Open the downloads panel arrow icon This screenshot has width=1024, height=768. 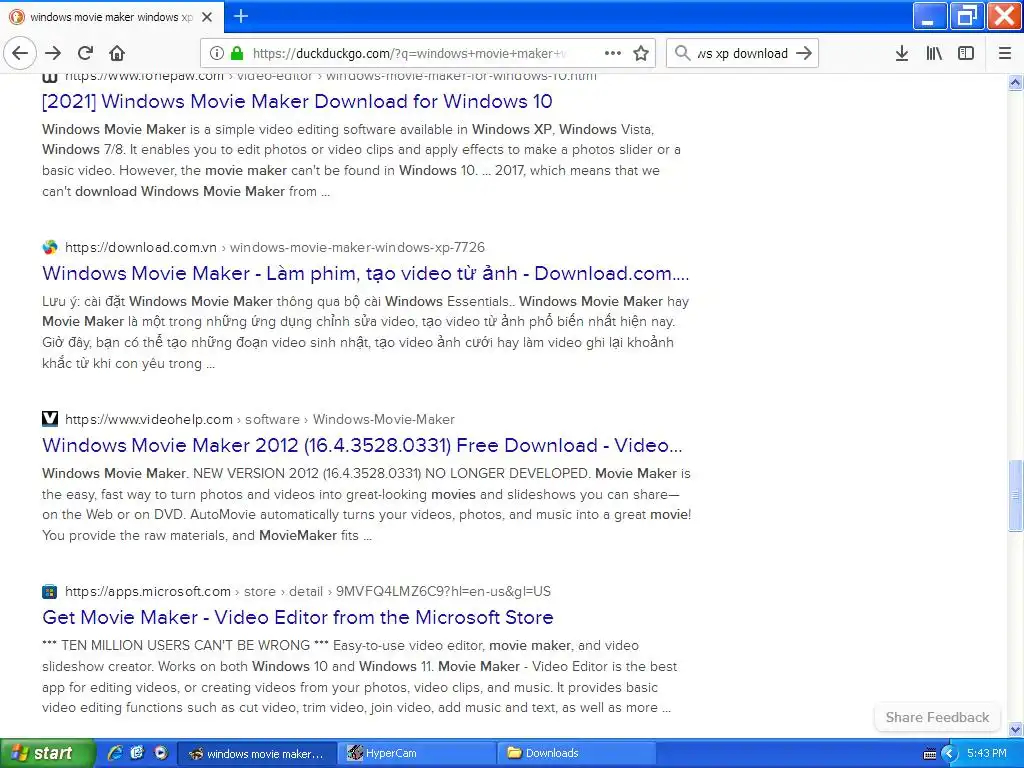[x=902, y=53]
